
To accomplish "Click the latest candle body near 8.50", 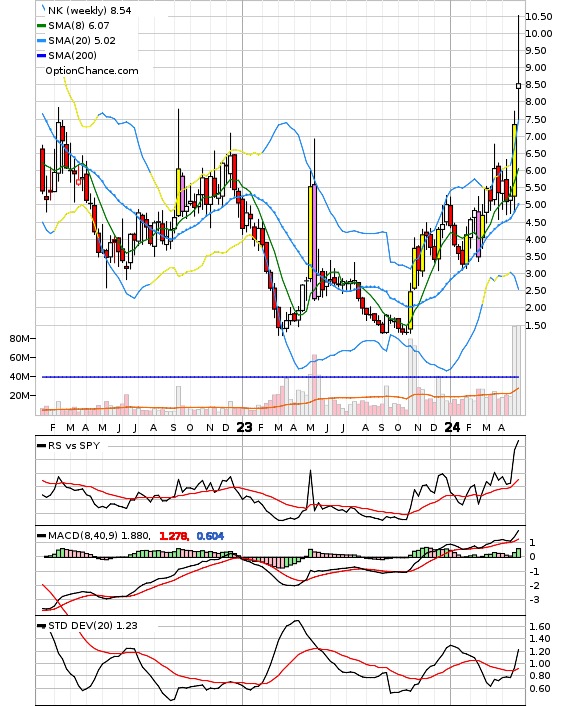I will pos(518,86).
